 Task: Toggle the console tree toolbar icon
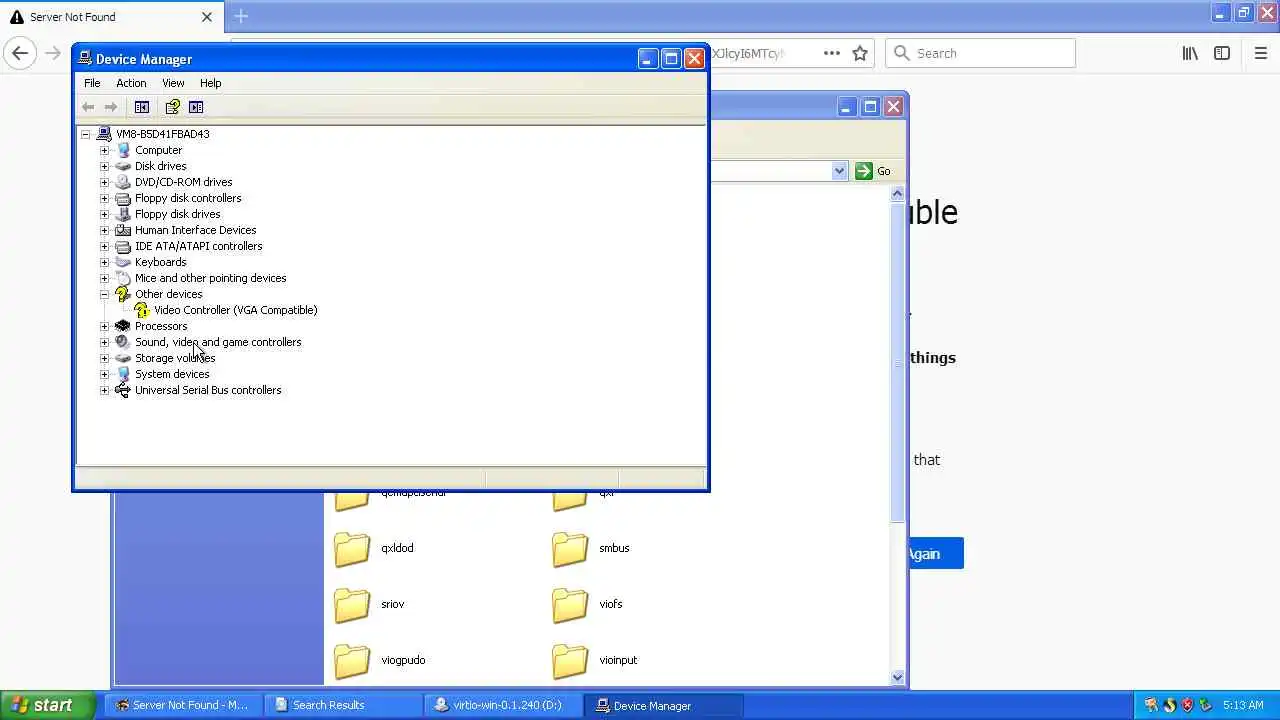coord(142,107)
